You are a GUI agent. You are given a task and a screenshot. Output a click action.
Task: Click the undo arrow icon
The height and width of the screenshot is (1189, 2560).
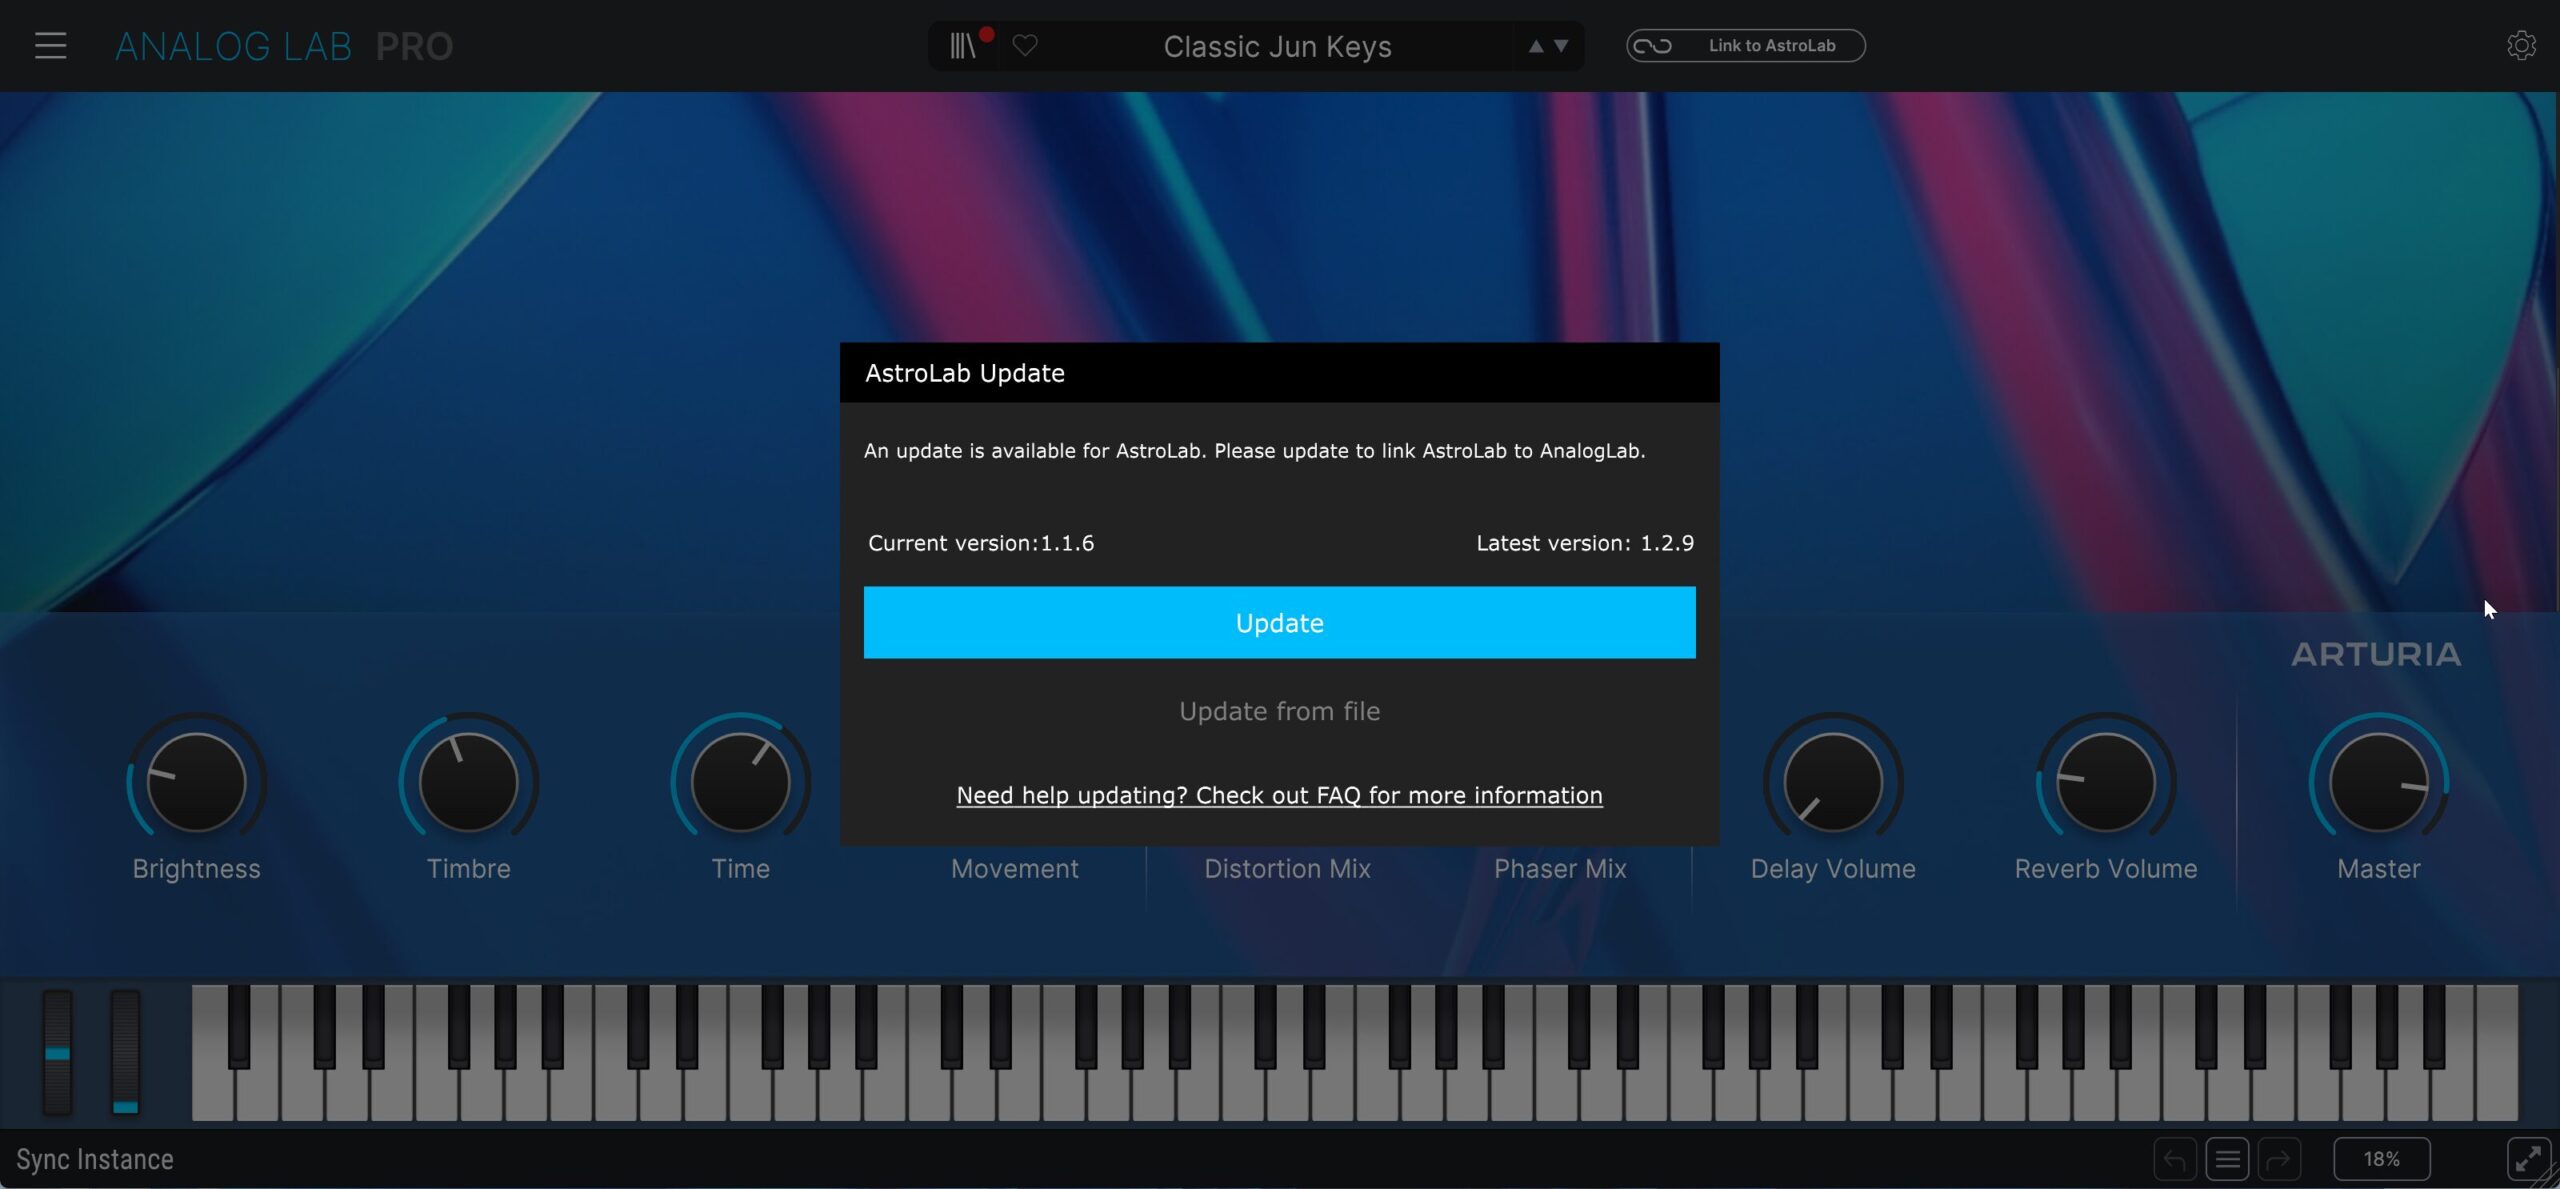point(2175,1160)
